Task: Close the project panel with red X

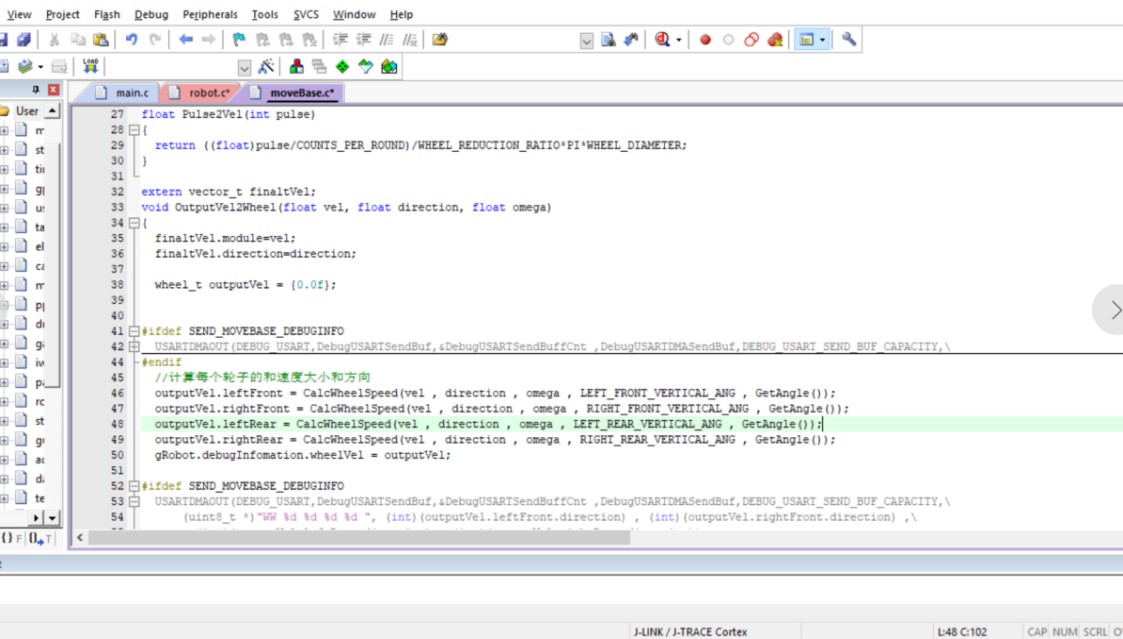Action: pyautogui.click(x=54, y=90)
